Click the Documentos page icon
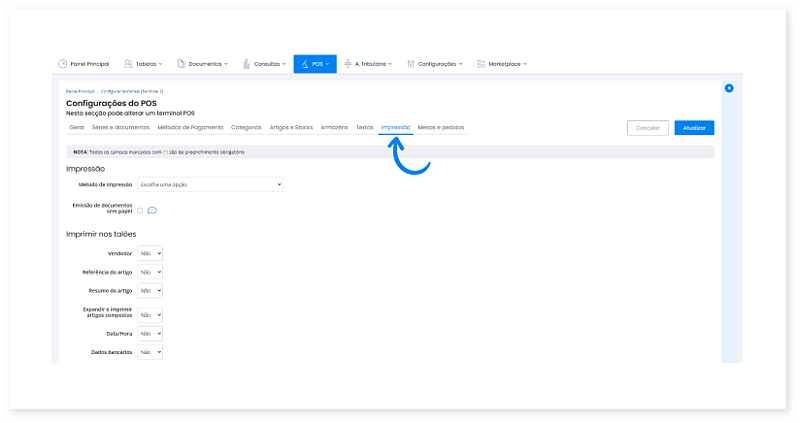Image resolution: width=800 pixels, height=423 pixels. coord(181,64)
